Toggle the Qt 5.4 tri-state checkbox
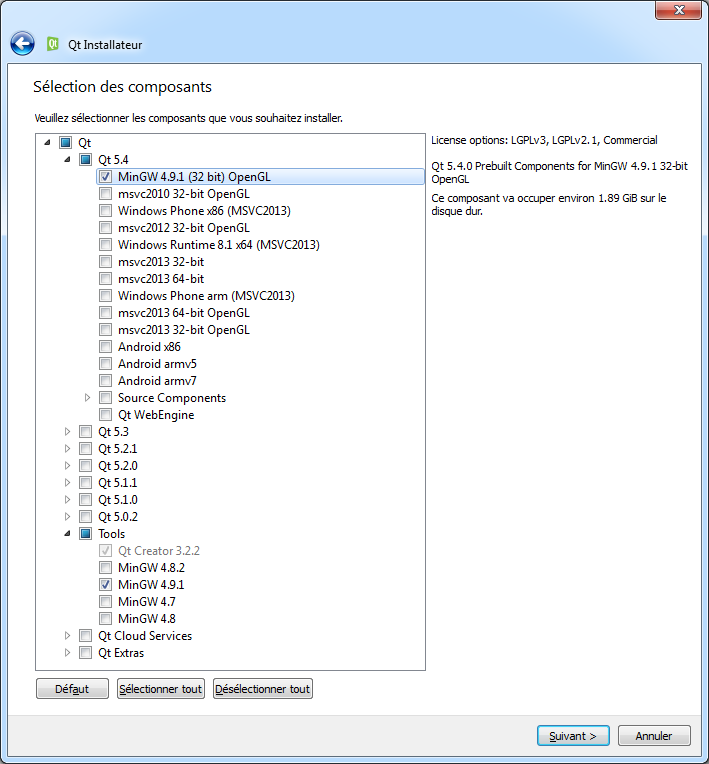 coord(85,159)
